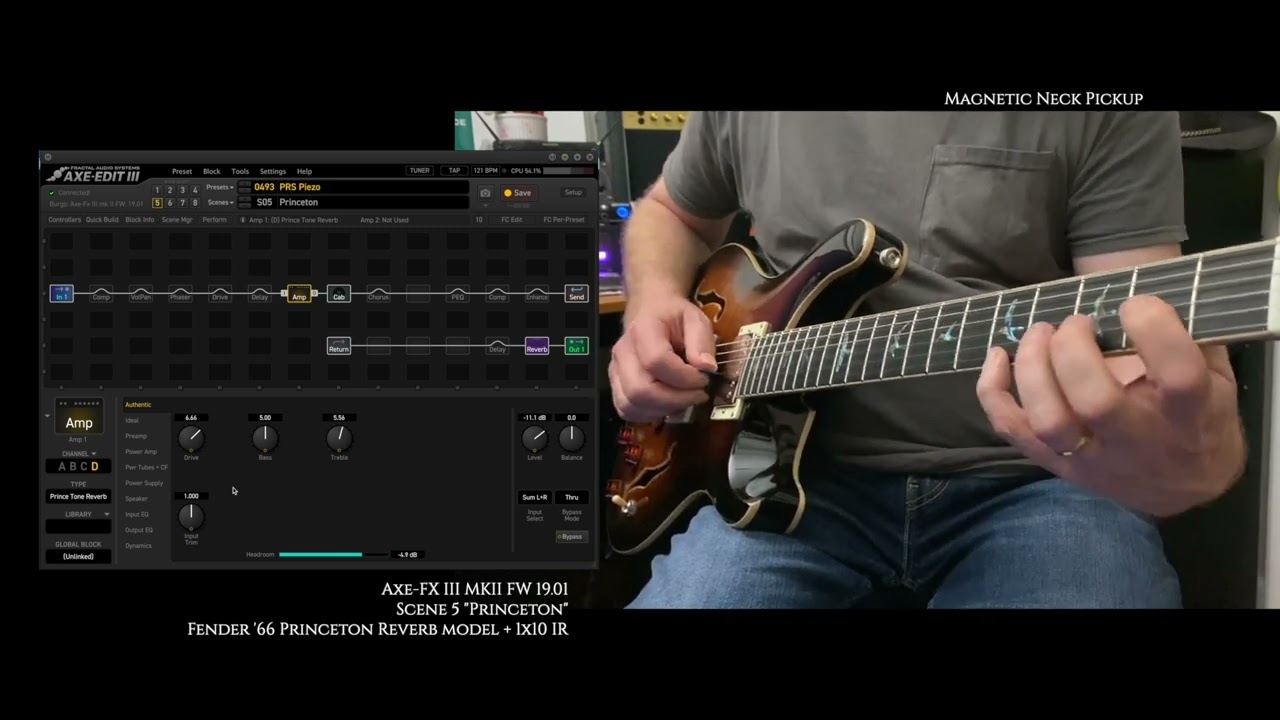Switch to amp channel D
This screenshot has width=1280, height=720.
pyautogui.click(x=95, y=467)
